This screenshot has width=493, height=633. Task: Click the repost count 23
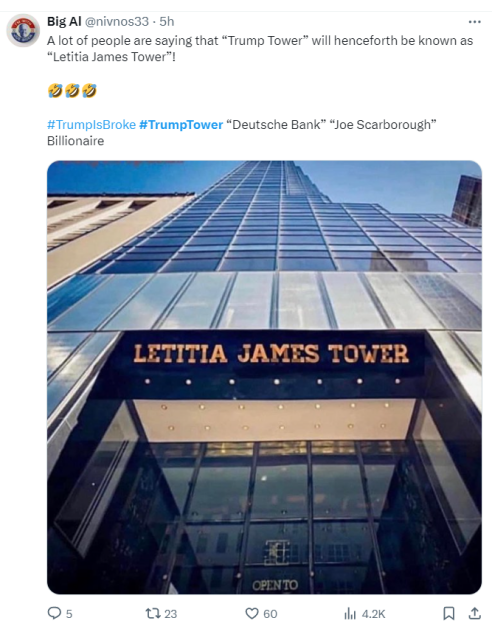[170, 614]
